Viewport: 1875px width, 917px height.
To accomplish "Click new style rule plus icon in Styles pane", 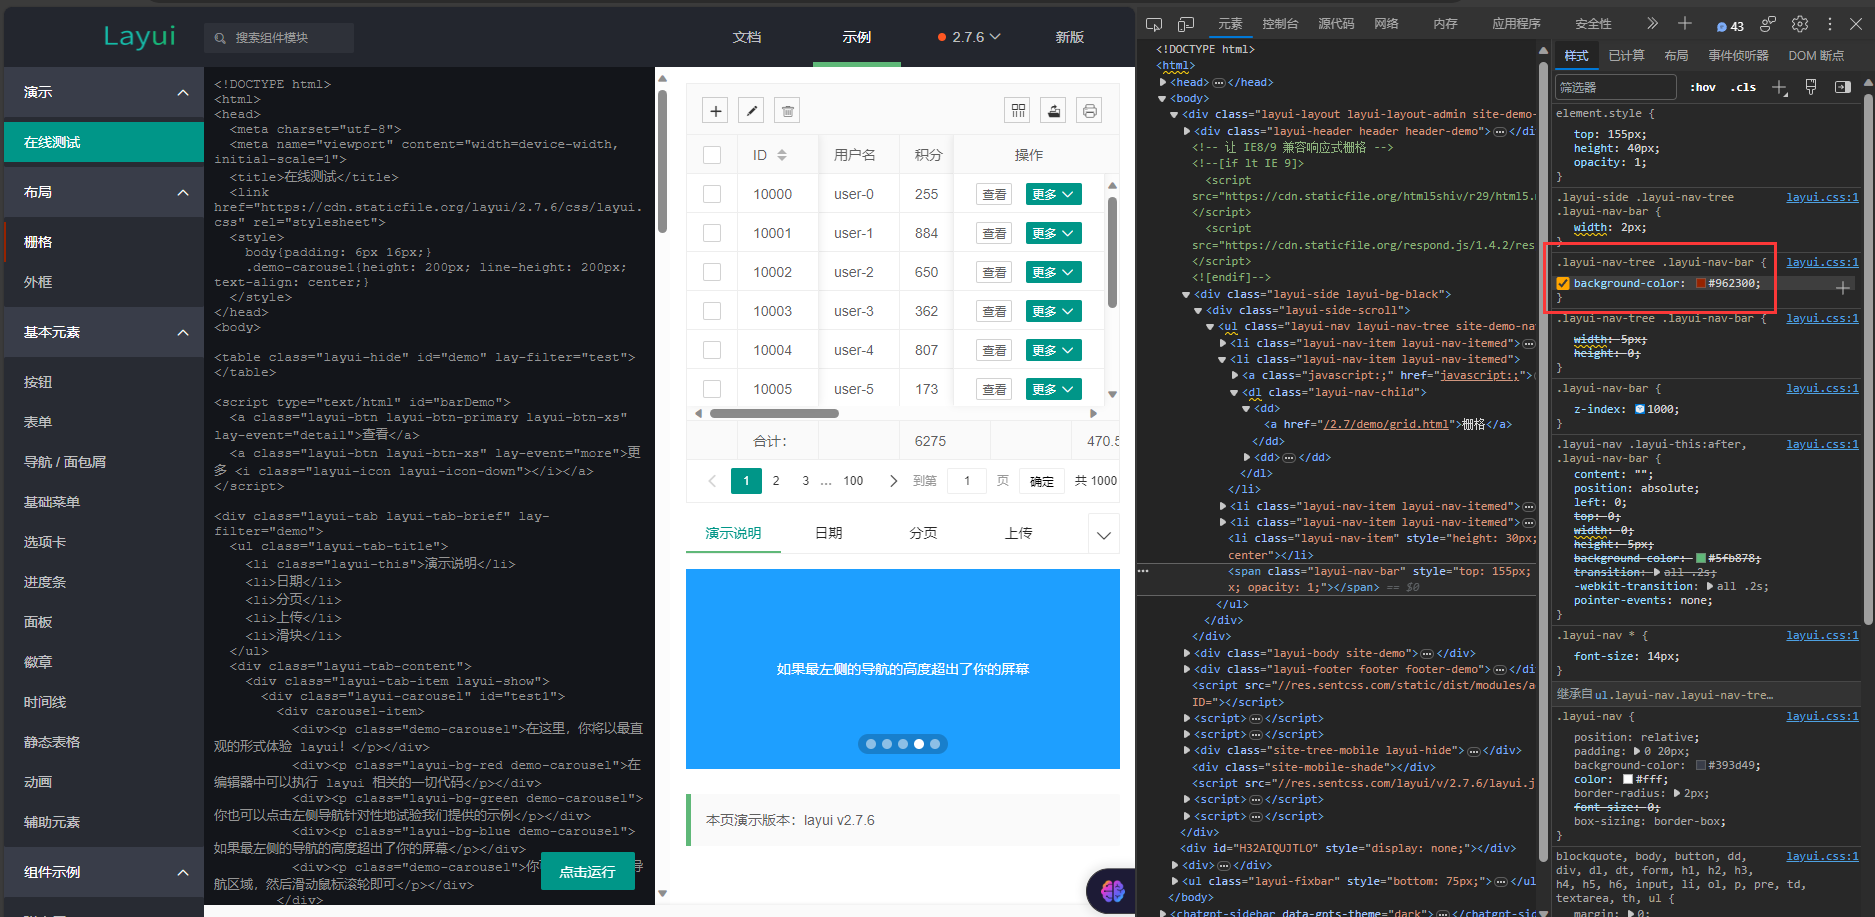I will (1780, 88).
